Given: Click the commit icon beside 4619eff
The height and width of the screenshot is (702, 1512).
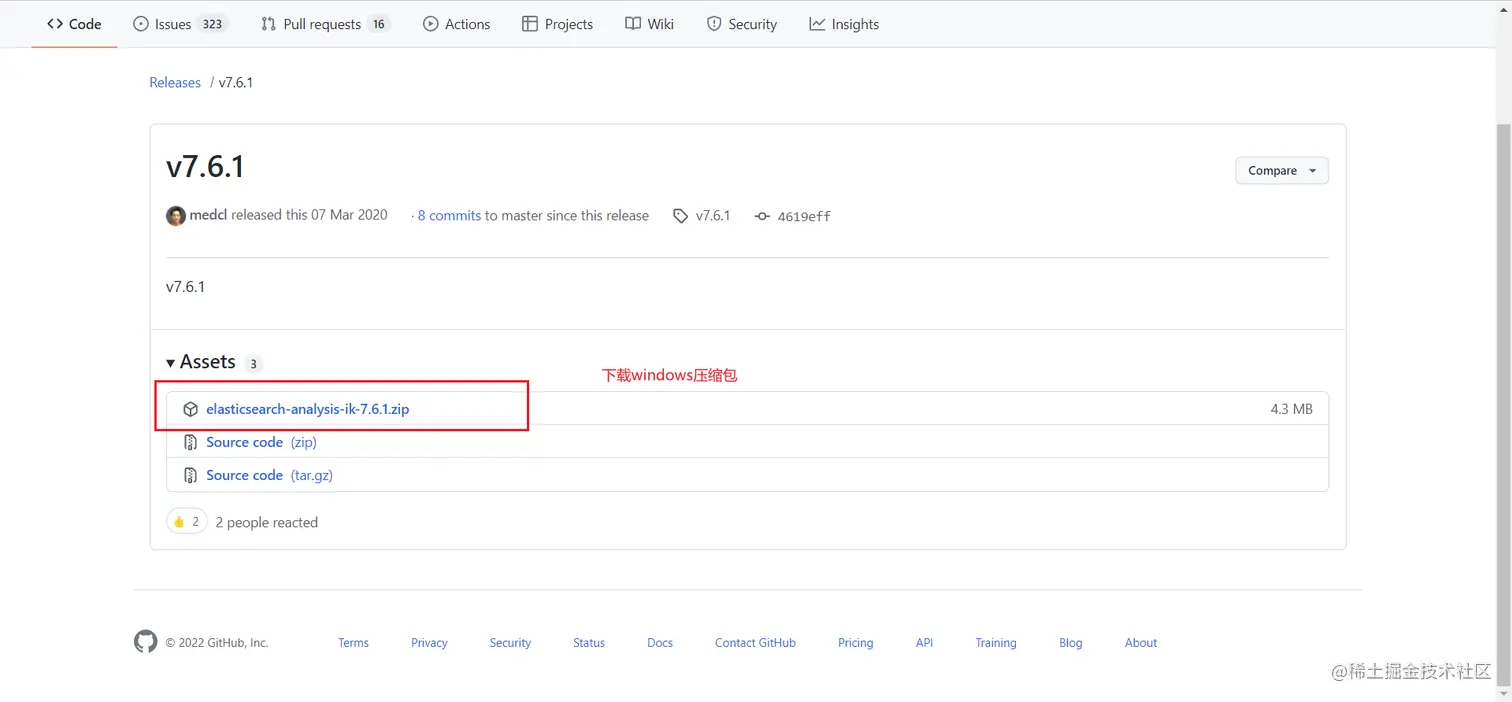Looking at the screenshot, I should click(x=762, y=216).
